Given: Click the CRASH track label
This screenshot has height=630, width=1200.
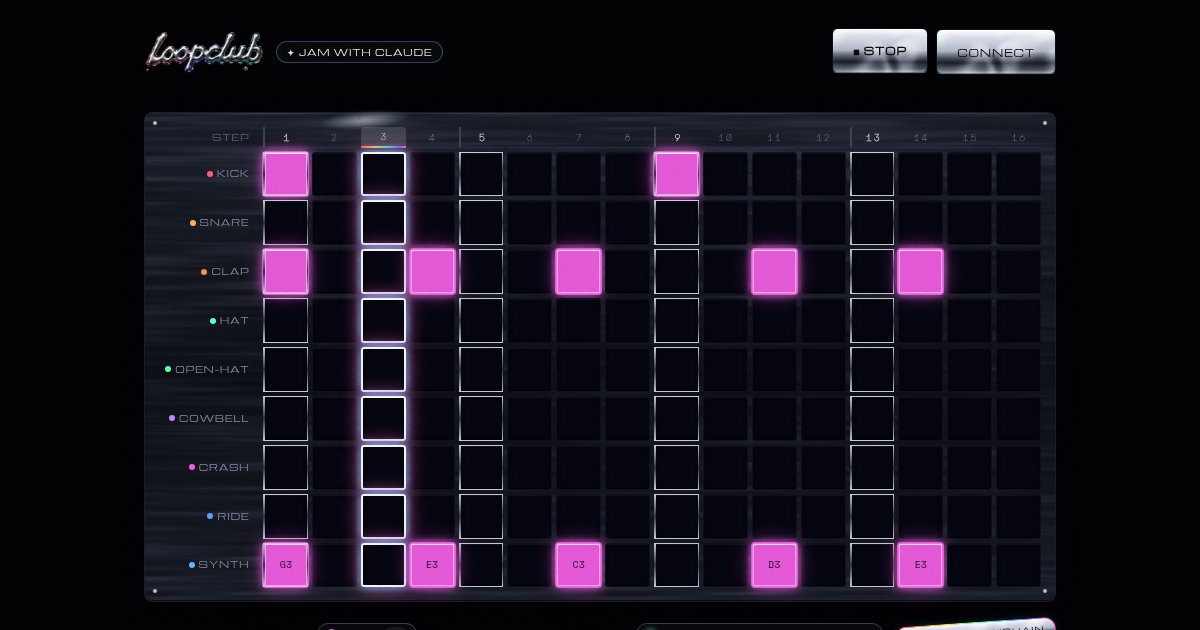Looking at the screenshot, I should pos(224,468).
